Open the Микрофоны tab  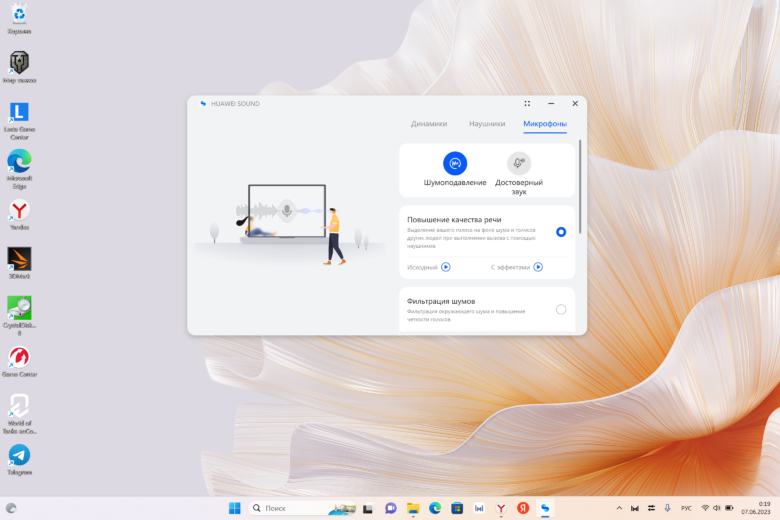[x=545, y=123]
